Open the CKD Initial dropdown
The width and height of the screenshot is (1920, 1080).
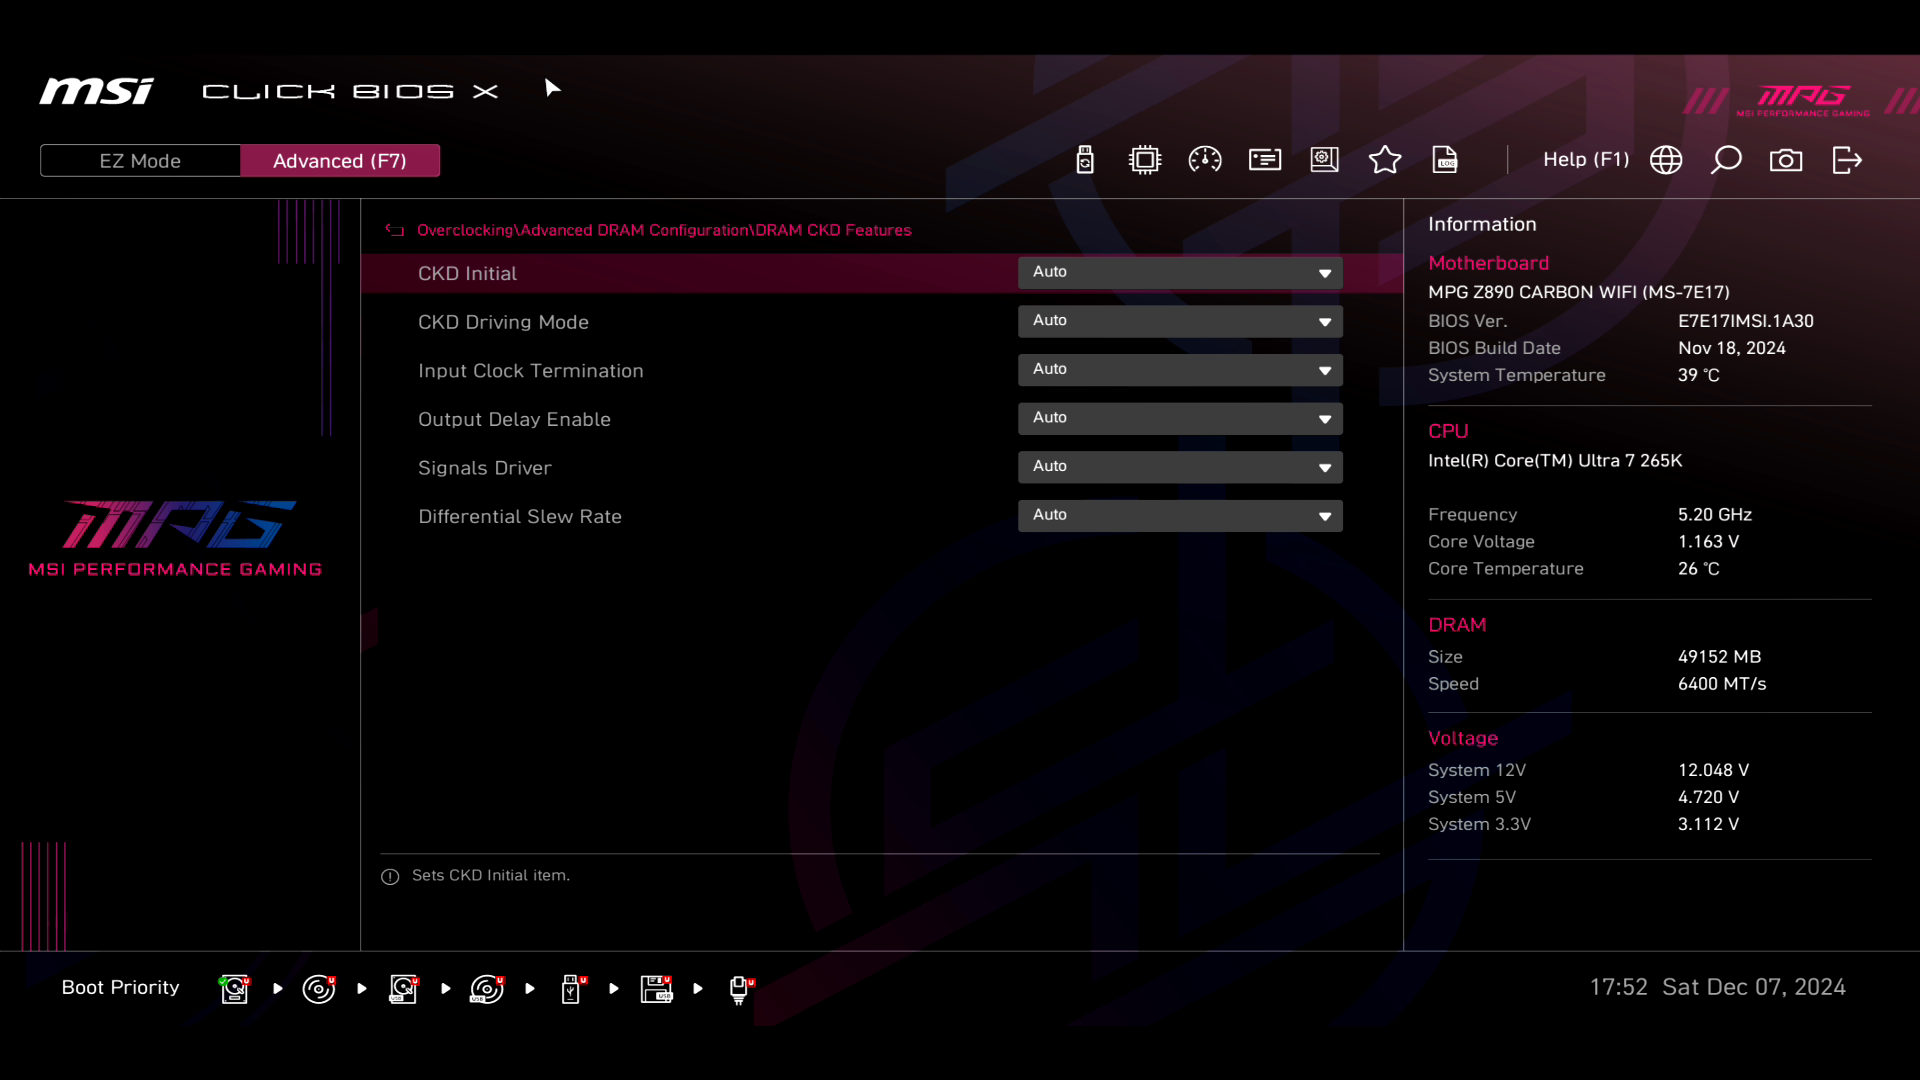[1180, 272]
